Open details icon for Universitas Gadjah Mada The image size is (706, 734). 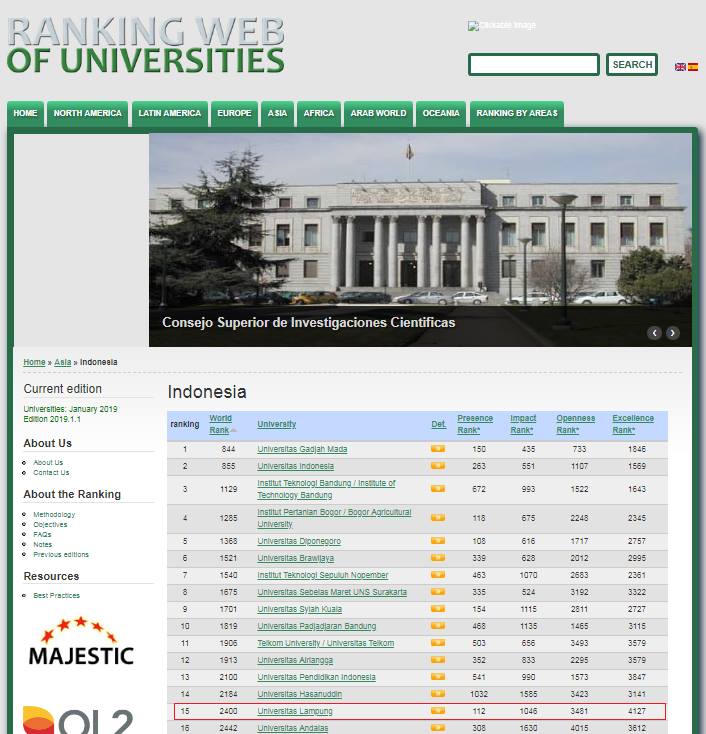(438, 449)
